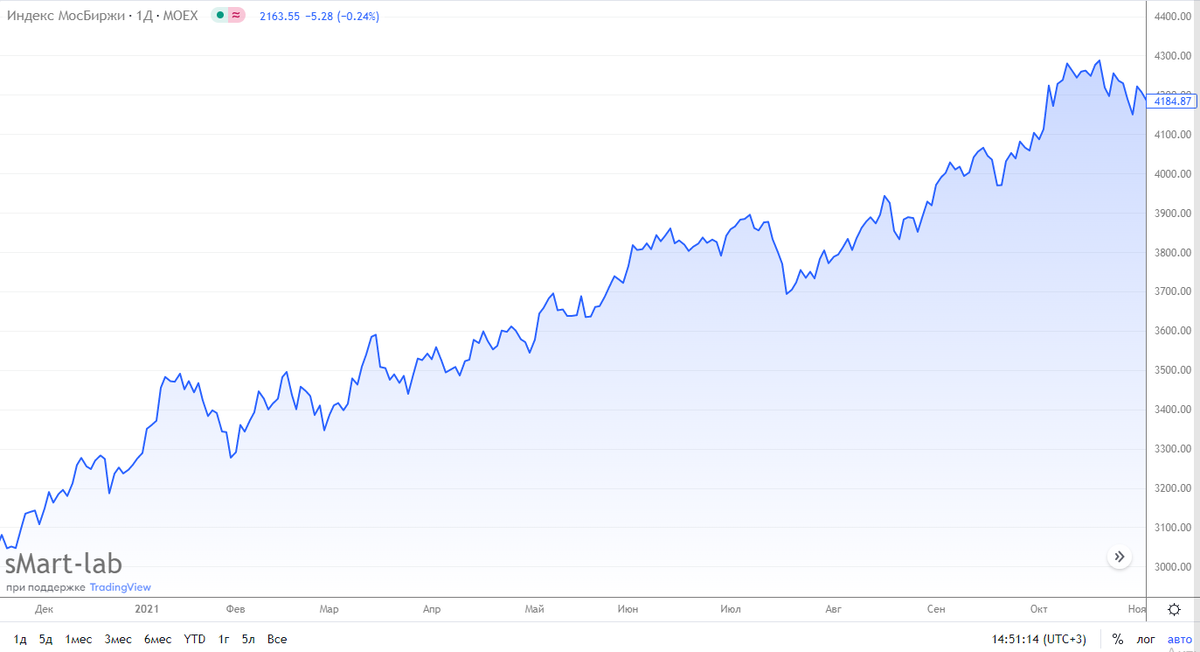Select the YTD time range
Screen dimensions: 1200x652
tap(195, 639)
